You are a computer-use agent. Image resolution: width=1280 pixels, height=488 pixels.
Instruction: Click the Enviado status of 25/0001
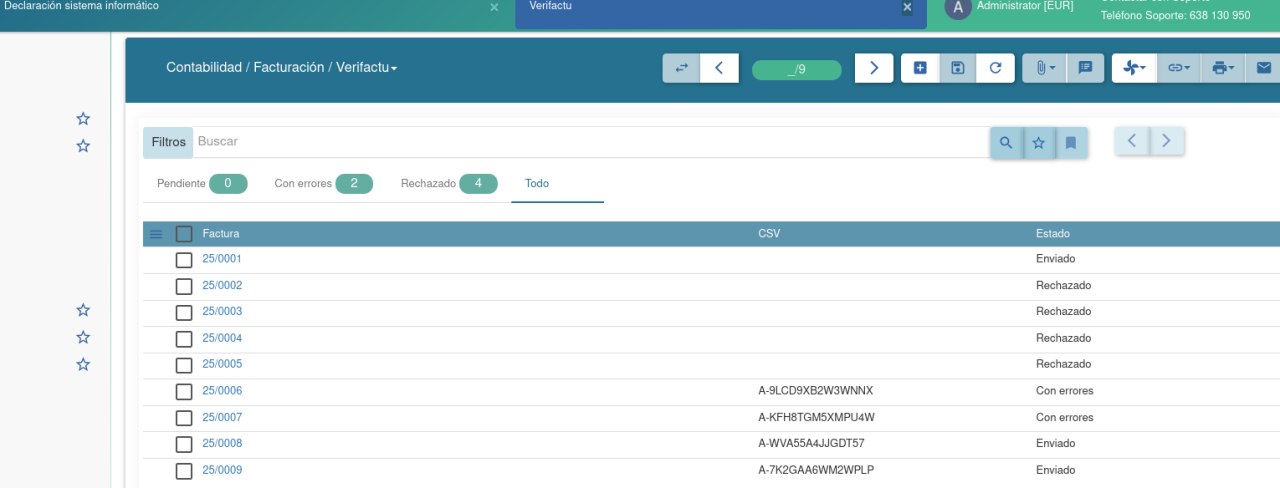pos(1056,259)
